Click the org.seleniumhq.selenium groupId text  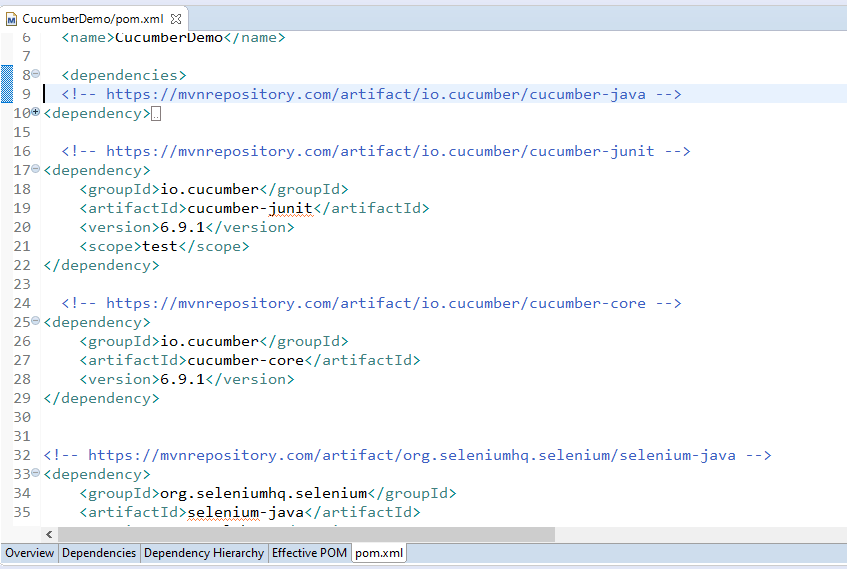point(264,493)
